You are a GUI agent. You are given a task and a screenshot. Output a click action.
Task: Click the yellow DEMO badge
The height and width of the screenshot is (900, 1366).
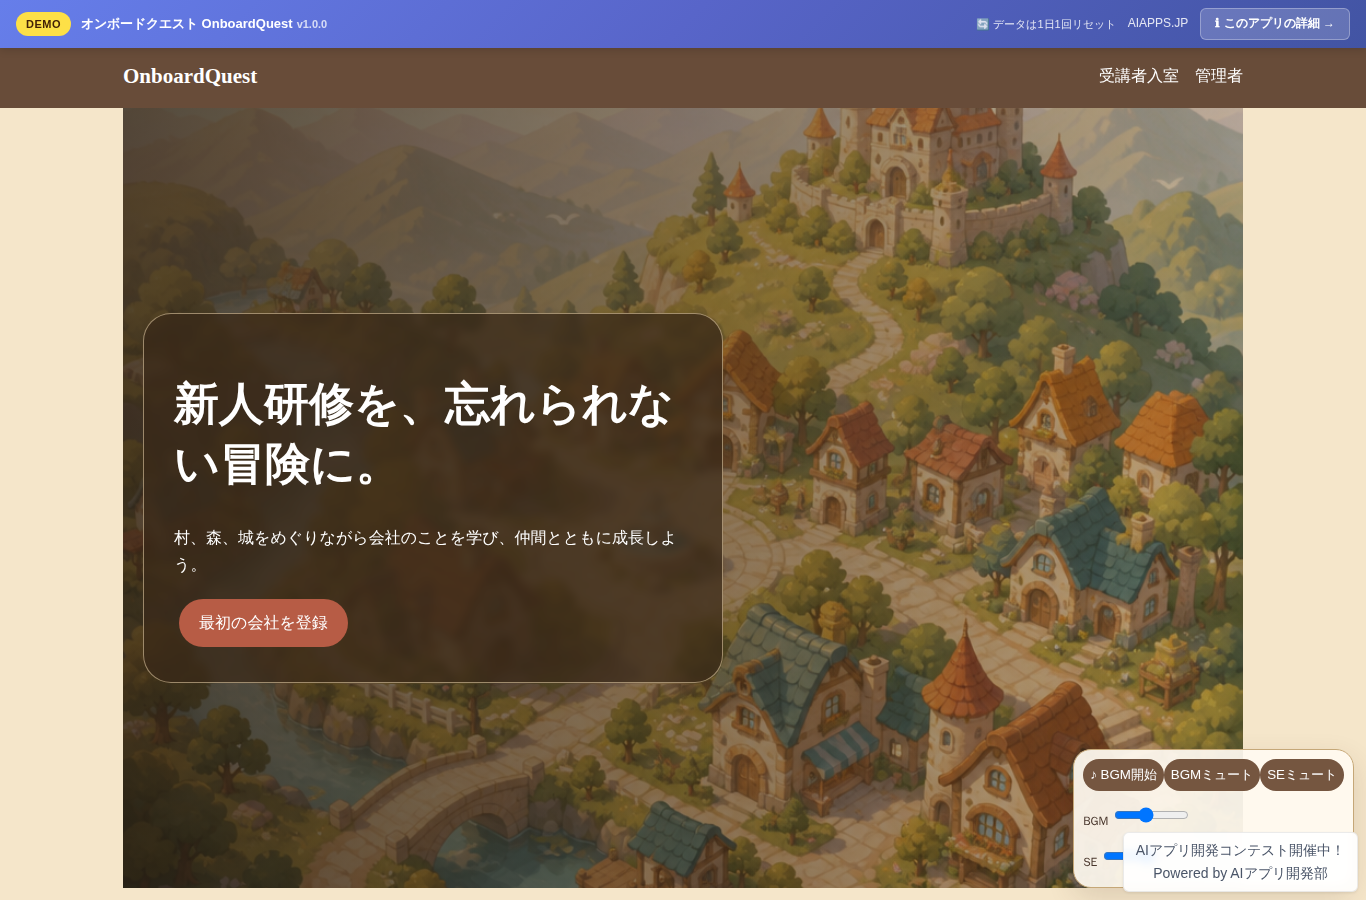click(43, 24)
